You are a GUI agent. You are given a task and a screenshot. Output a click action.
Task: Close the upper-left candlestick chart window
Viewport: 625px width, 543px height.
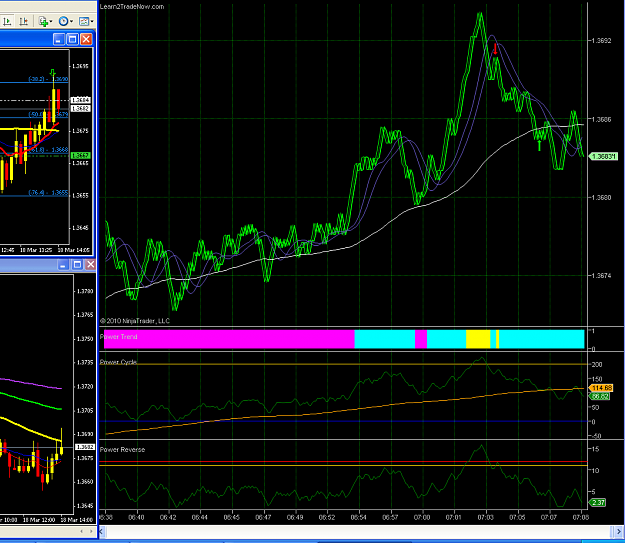tap(86, 39)
